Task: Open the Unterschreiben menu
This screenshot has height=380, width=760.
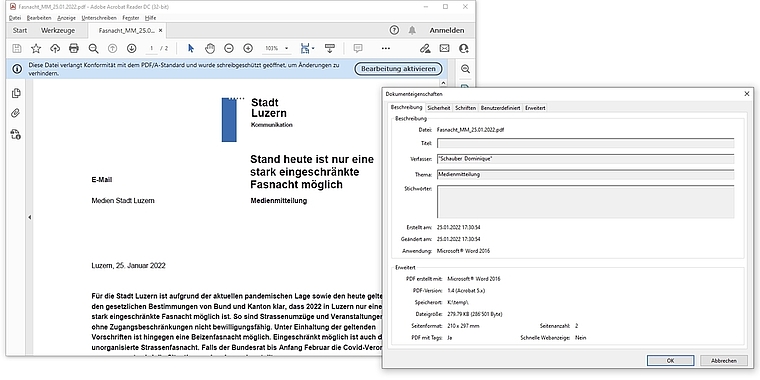Action: click(99, 17)
